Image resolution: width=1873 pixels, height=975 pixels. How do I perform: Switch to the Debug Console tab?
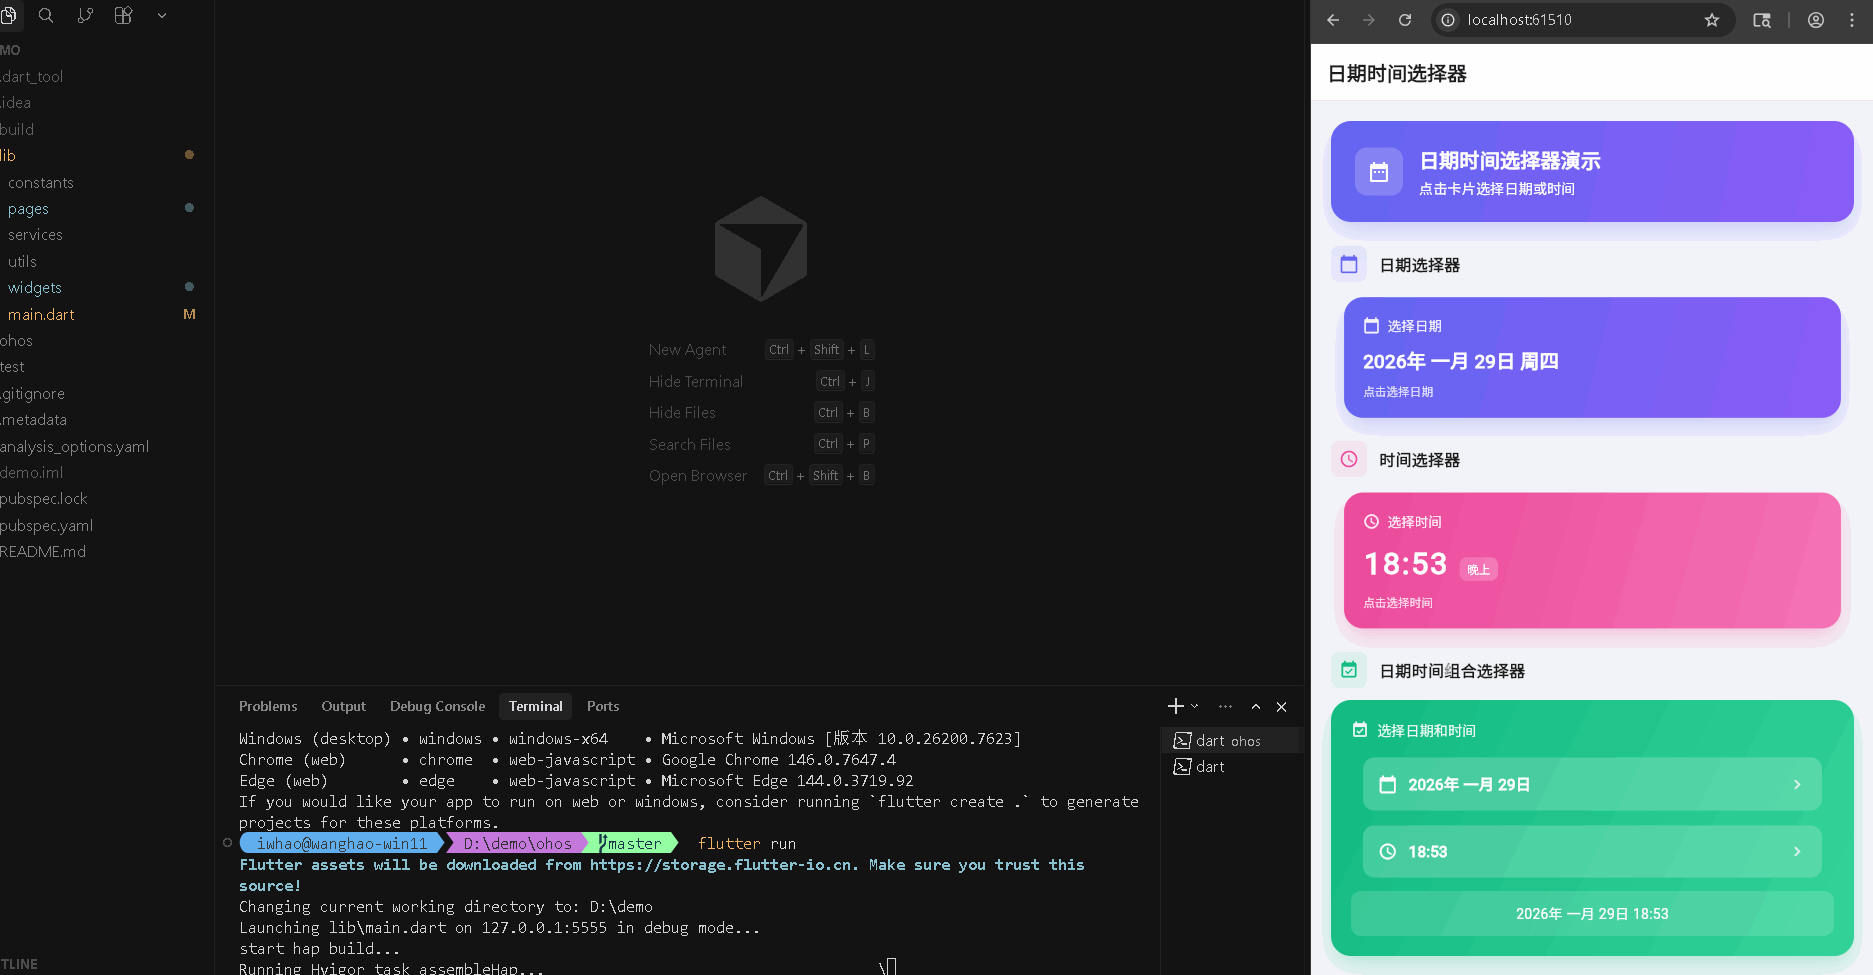437,706
